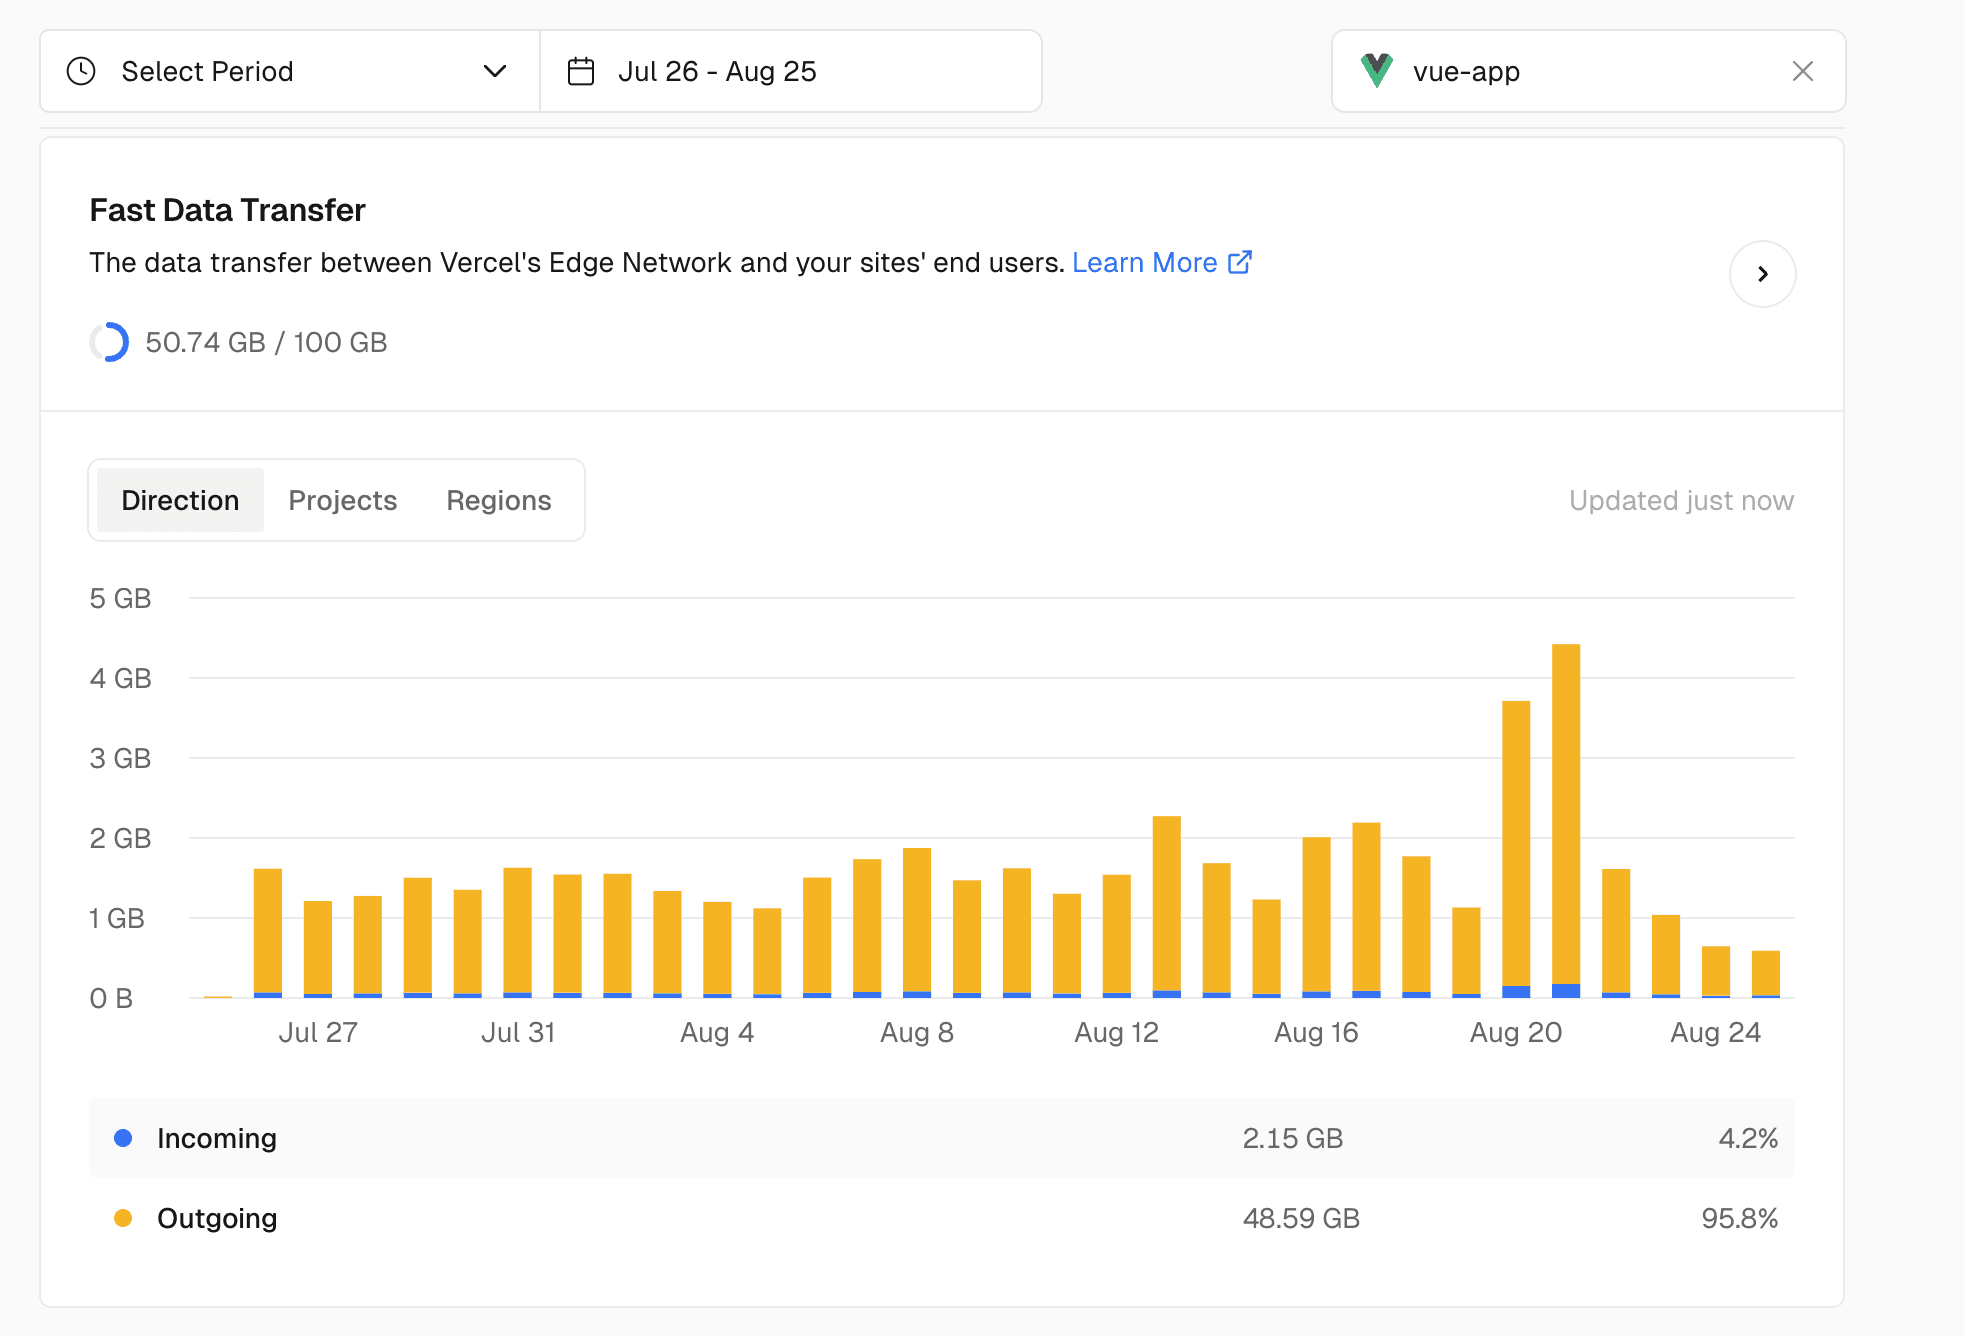Open the Jul 26 - Aug 25 date picker
Screen dimensions: 1964x1336
point(791,71)
